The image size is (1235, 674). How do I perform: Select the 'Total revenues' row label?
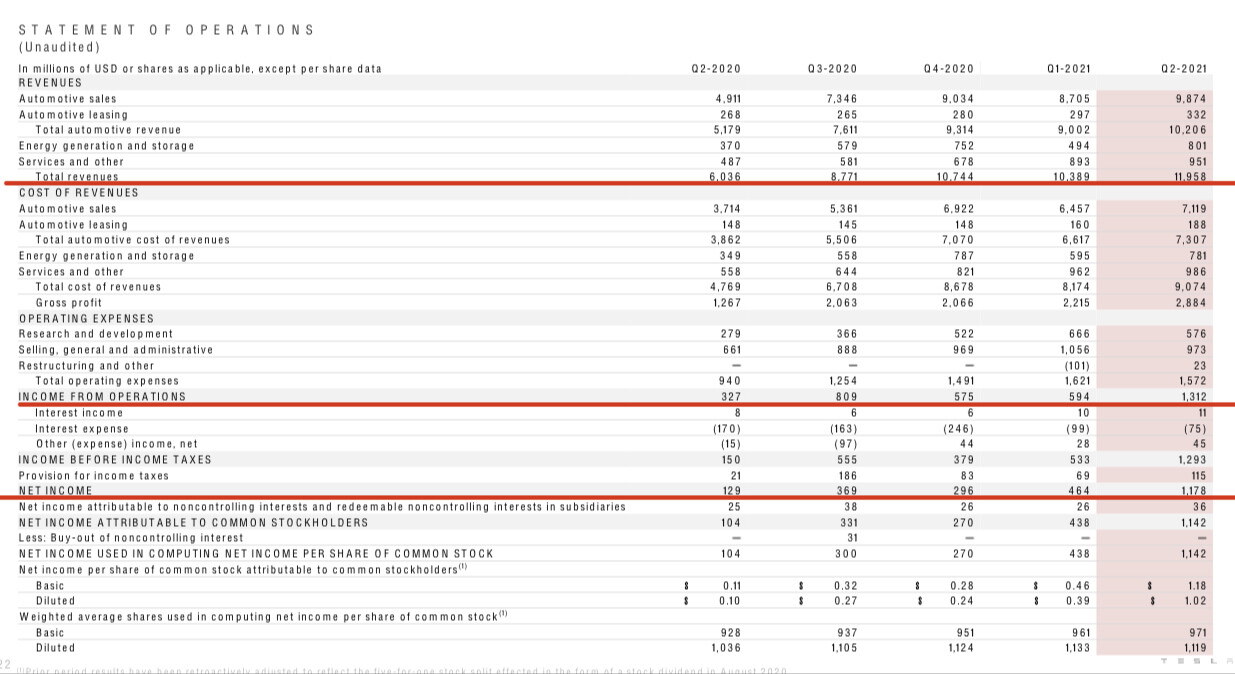77,176
